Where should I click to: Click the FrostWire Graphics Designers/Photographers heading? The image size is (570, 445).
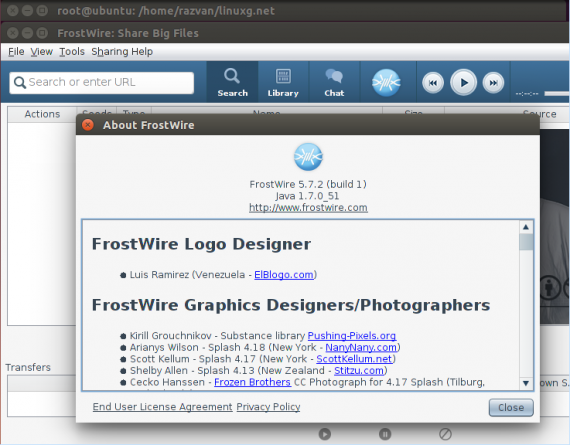point(291,305)
